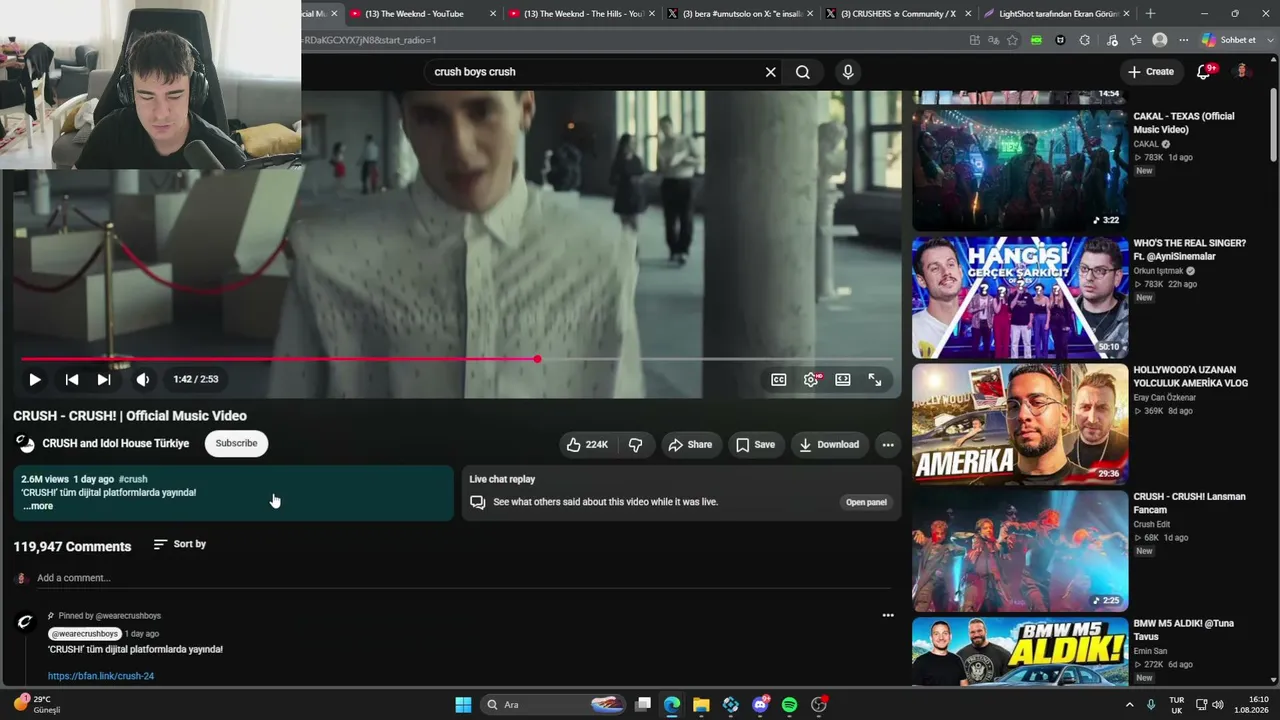Image resolution: width=1280 pixels, height=720 pixels.
Task: Clear the YouTube search query
Action: (771, 72)
